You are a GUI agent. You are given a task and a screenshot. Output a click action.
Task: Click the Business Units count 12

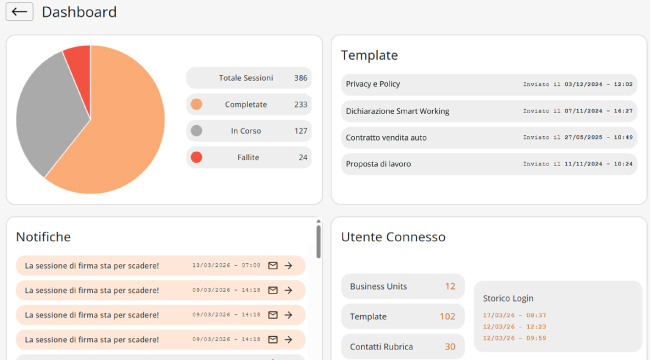tap(450, 287)
